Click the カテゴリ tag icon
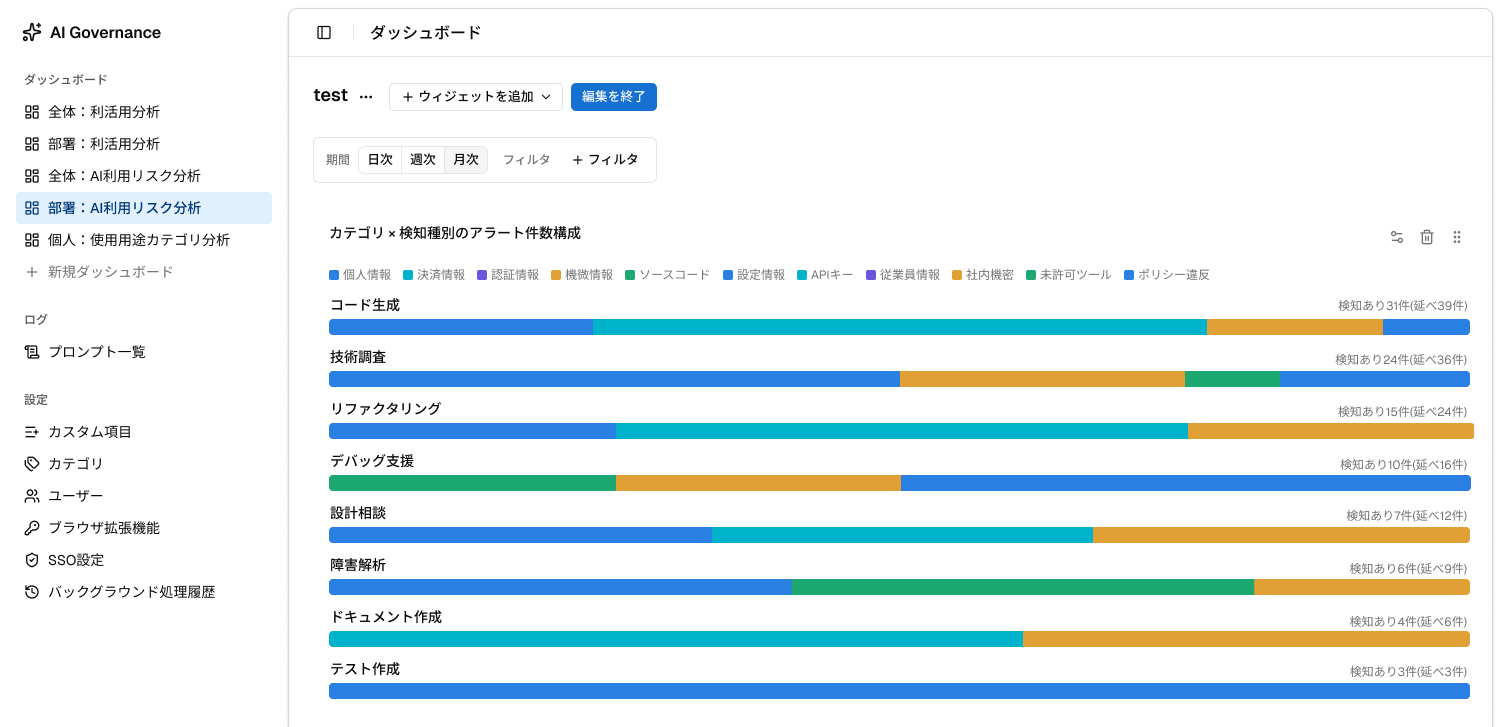The height and width of the screenshot is (727, 1500). click(x=32, y=464)
